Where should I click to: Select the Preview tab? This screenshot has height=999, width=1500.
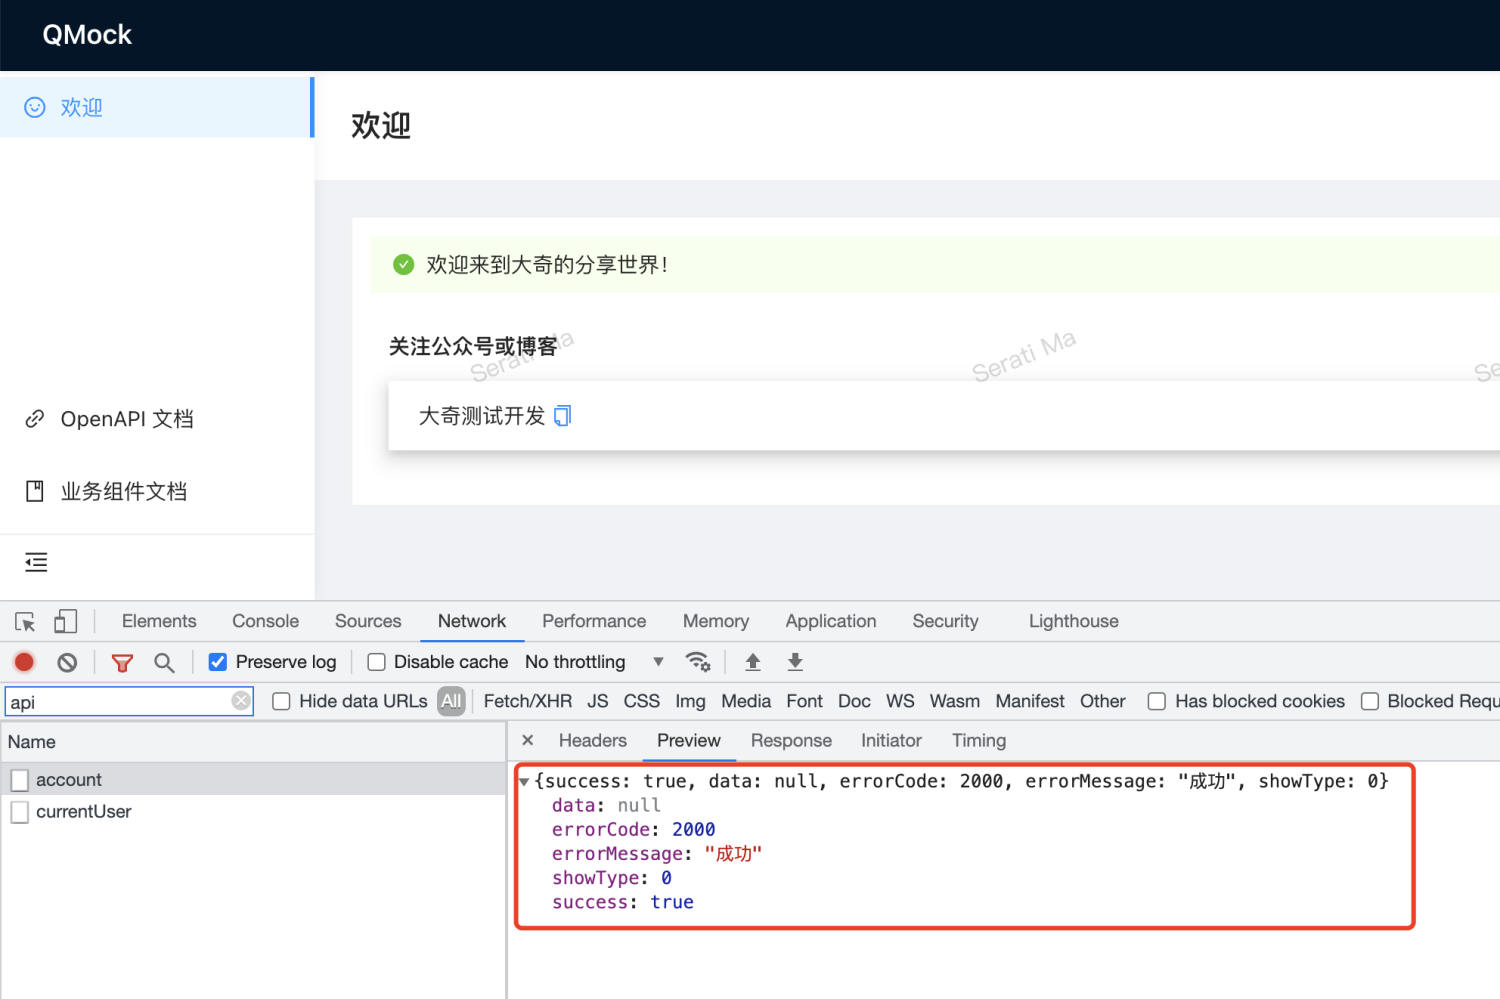coord(689,740)
